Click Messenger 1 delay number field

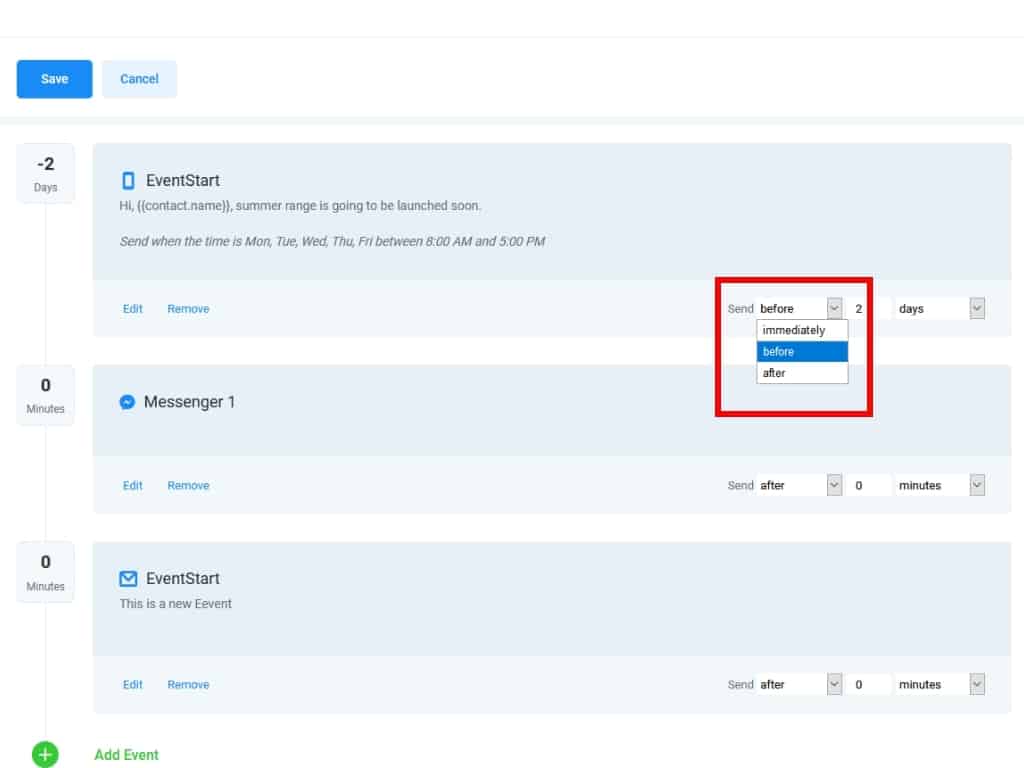coord(868,486)
